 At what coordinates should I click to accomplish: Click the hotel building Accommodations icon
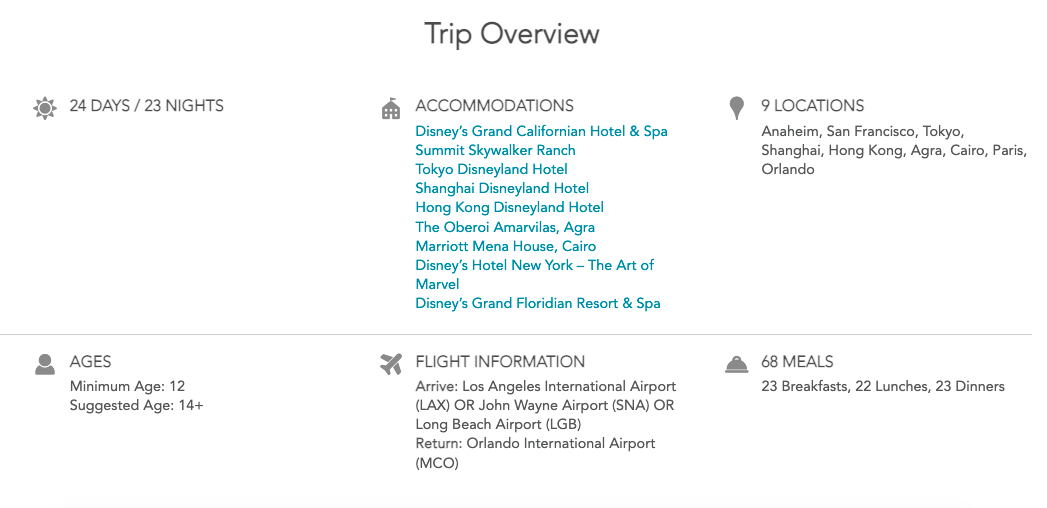[x=391, y=108]
